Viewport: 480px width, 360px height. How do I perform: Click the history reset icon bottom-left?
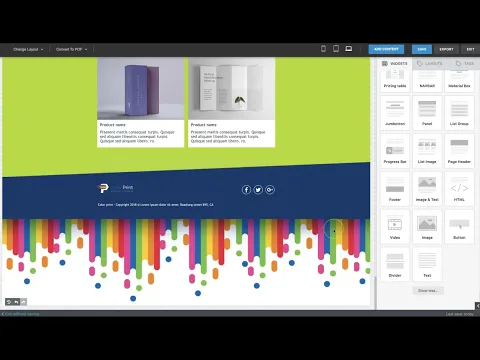[x=9, y=302]
